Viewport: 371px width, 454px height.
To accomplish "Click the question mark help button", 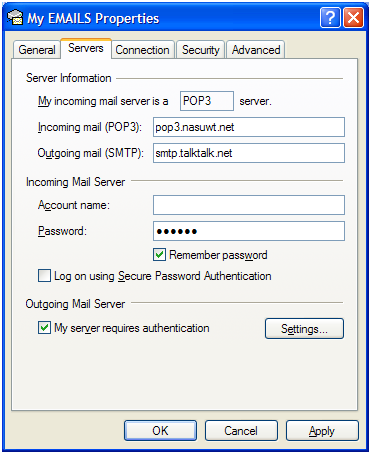I will click(330, 18).
